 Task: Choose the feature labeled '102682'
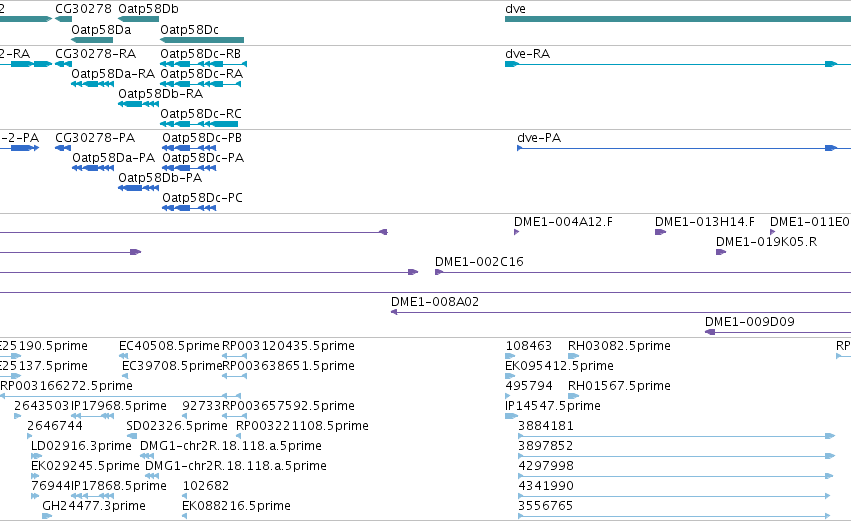tap(206, 487)
